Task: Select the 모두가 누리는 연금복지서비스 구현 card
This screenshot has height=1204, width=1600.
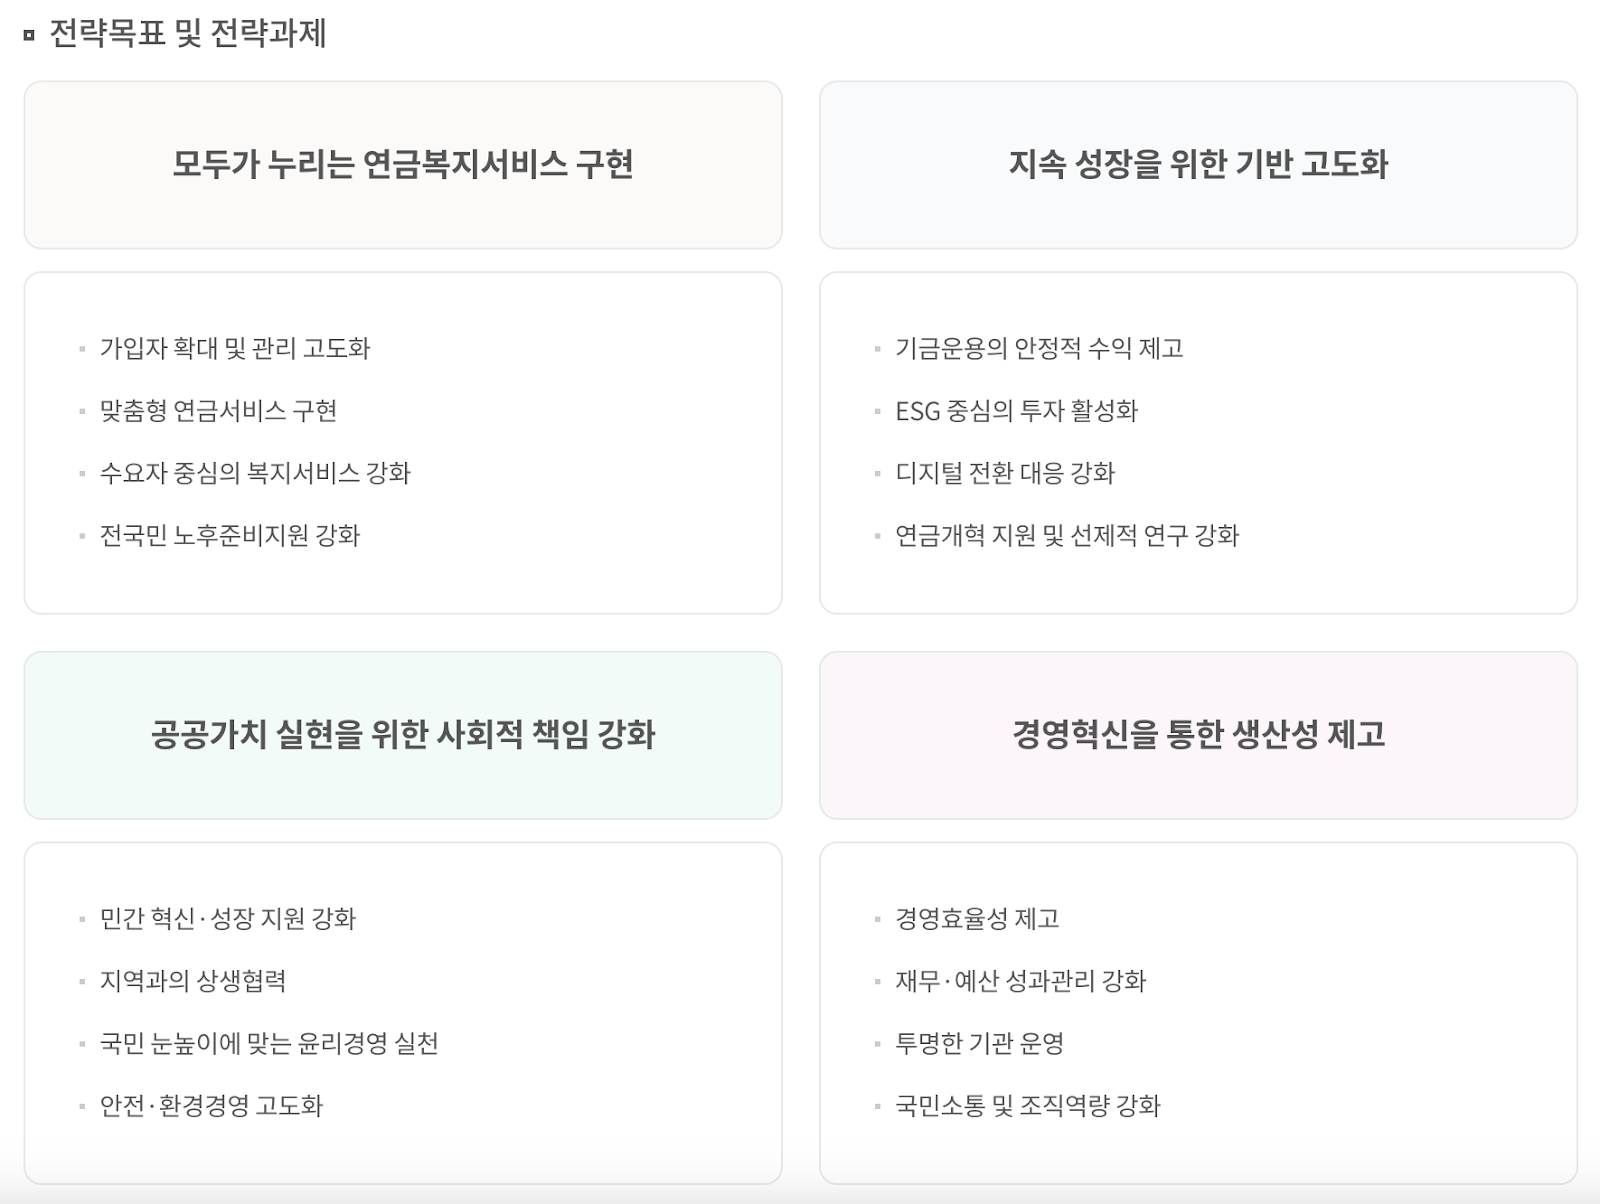Action: [x=403, y=165]
